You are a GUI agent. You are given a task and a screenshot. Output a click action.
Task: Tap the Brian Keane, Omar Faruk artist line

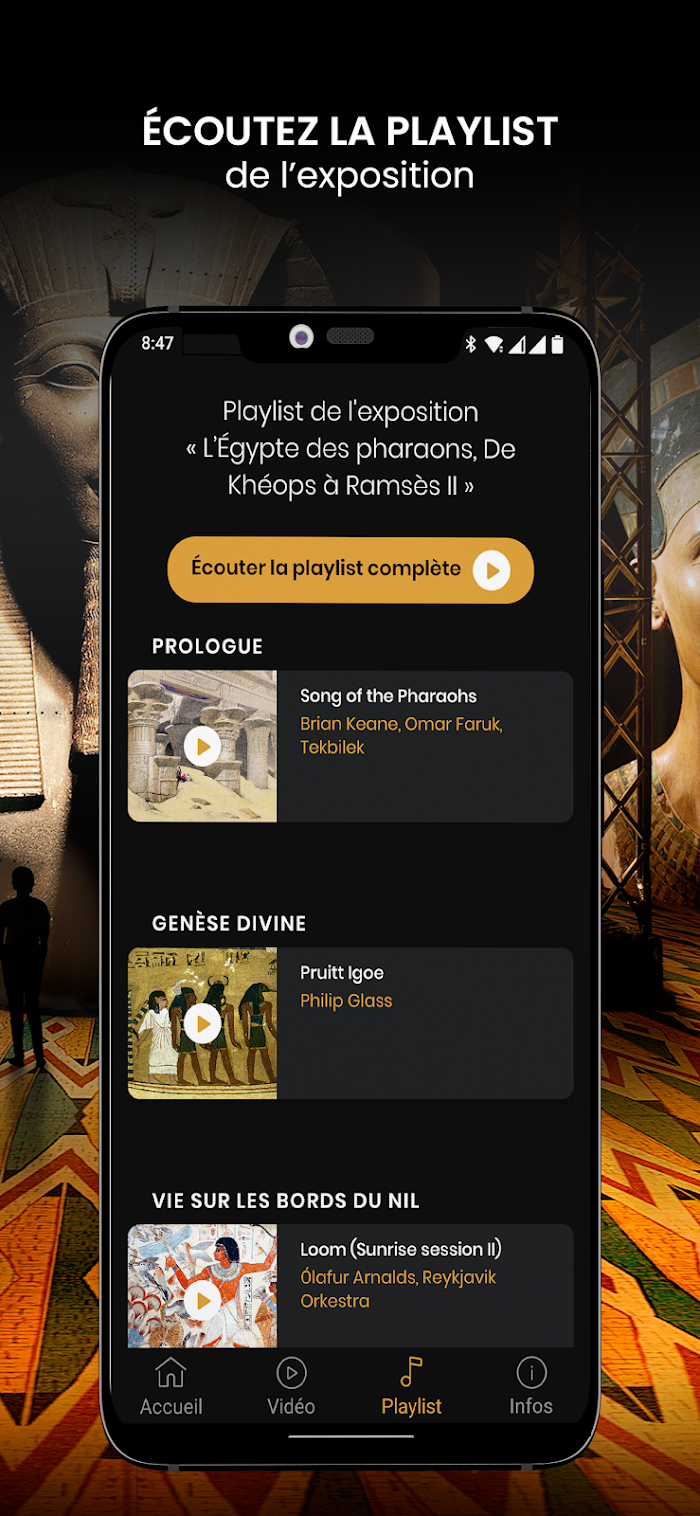(401, 735)
